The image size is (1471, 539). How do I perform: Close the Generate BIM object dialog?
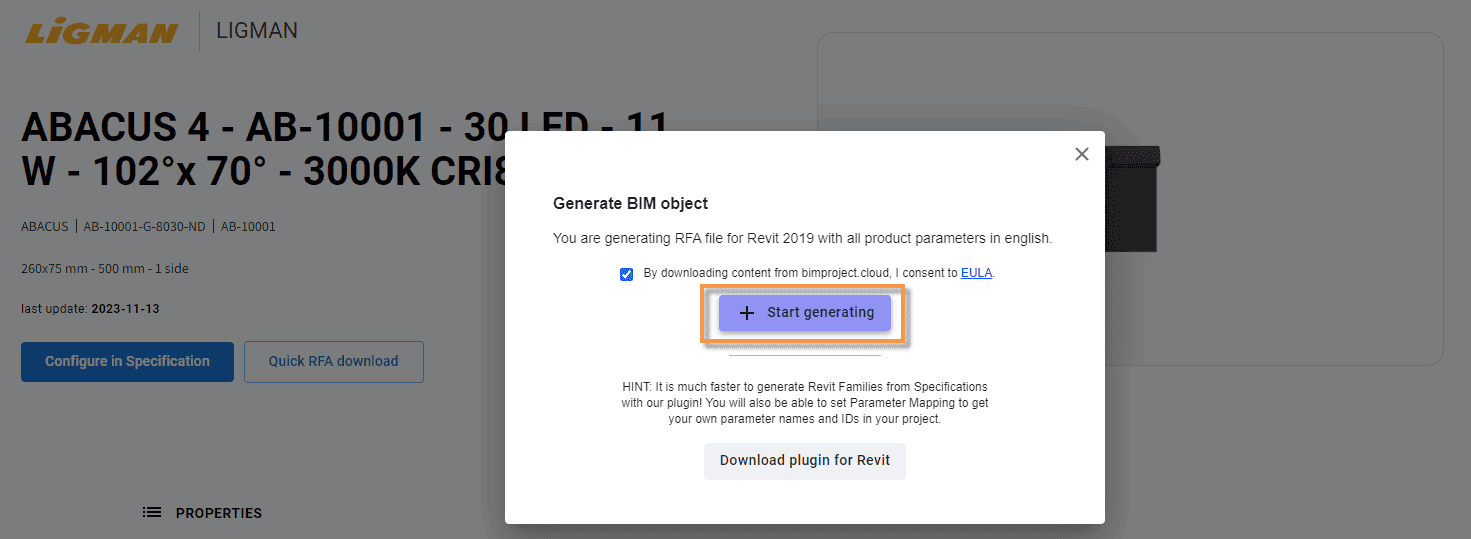[1081, 154]
